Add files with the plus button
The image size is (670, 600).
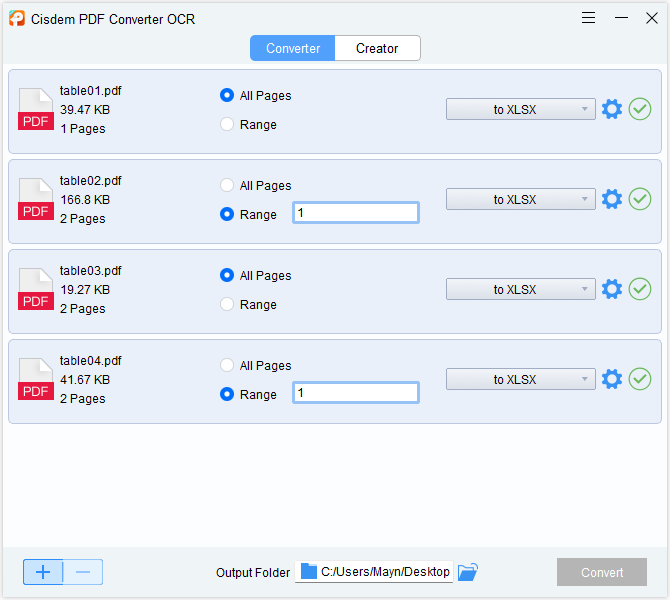pyautogui.click(x=43, y=572)
